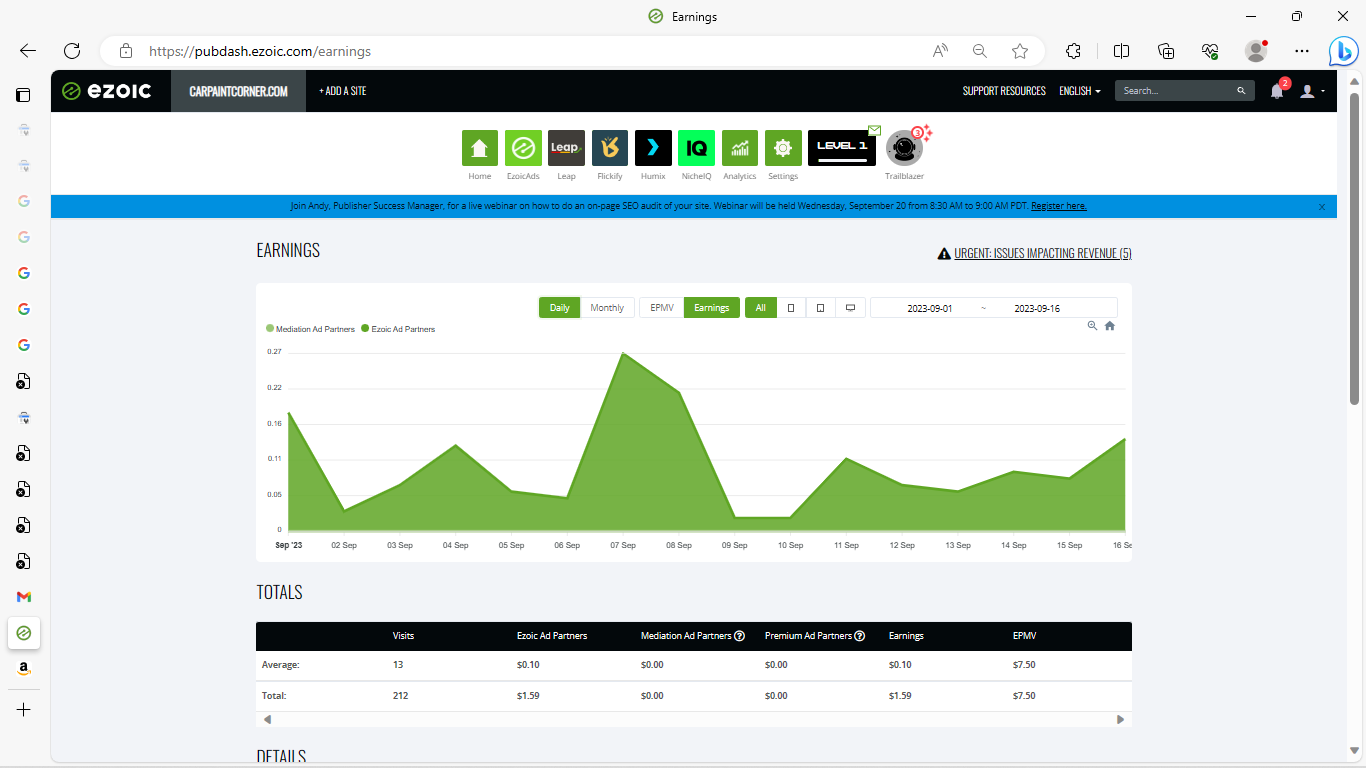Open the Bing chat sidebar
This screenshot has width=1366, height=768.
point(1343,51)
